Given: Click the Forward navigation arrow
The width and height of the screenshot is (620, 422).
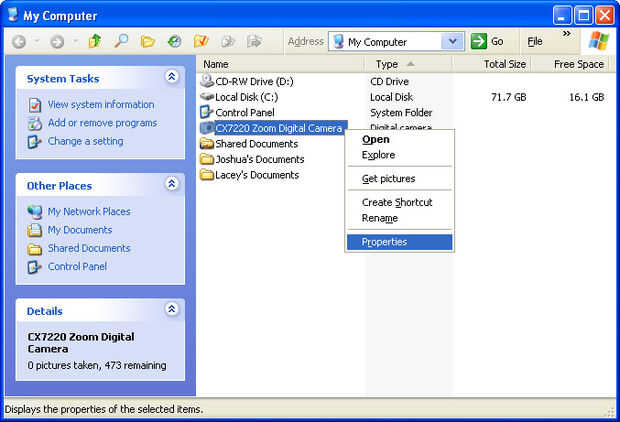Looking at the screenshot, I should [57, 42].
